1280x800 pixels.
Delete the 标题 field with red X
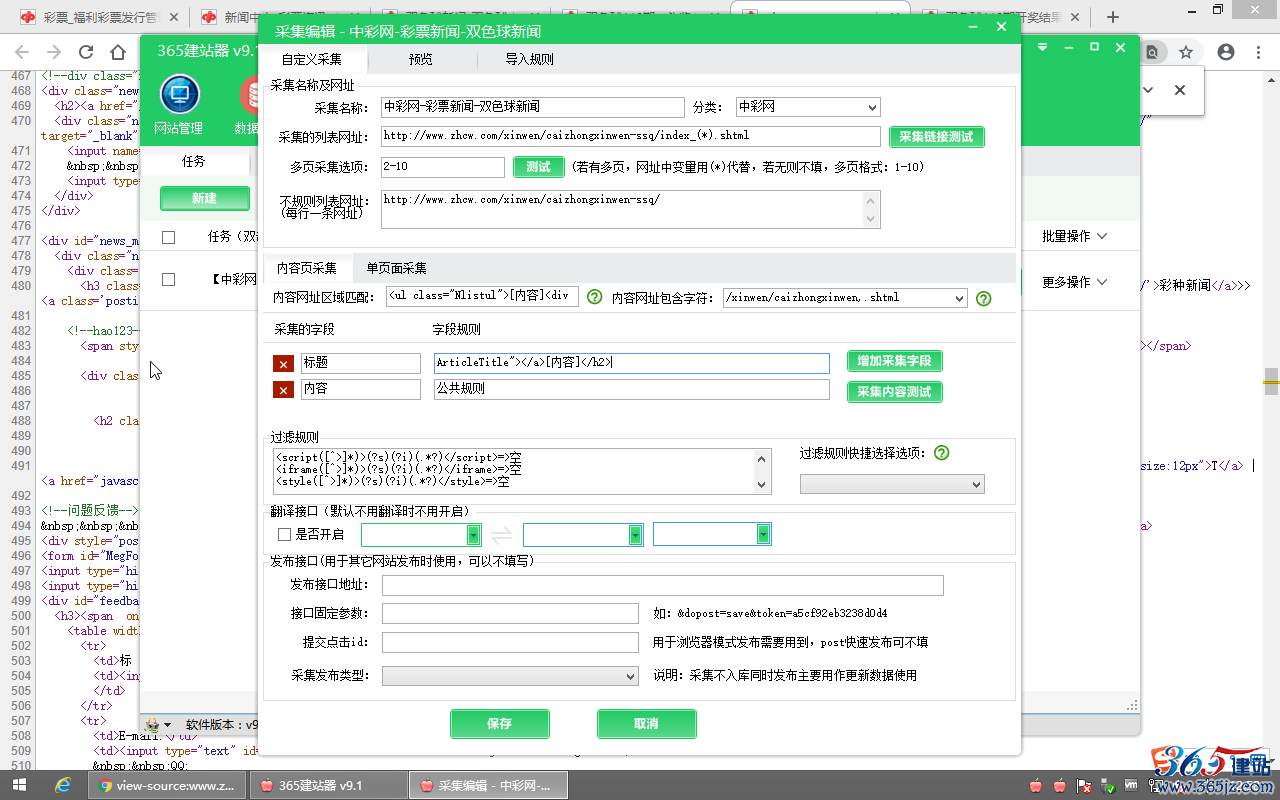click(283, 364)
